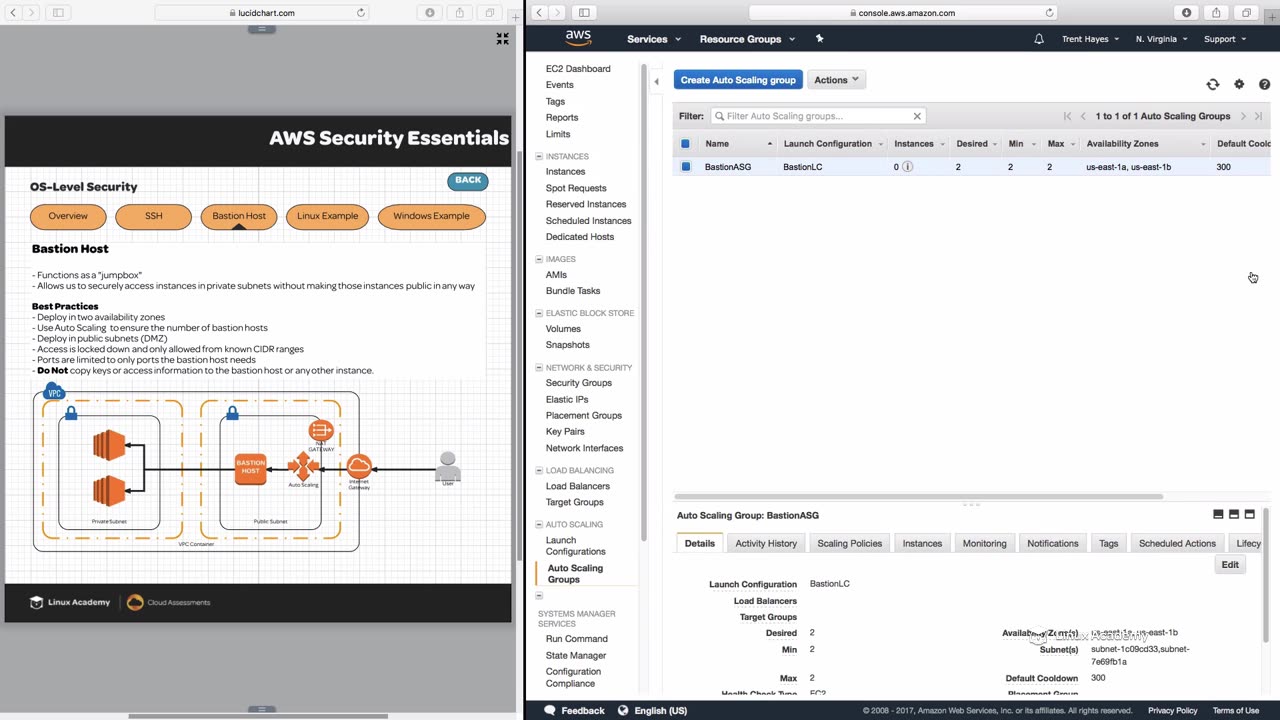
Task: Select the SSH tab in the Lucidchart slide
Action: tap(153, 216)
